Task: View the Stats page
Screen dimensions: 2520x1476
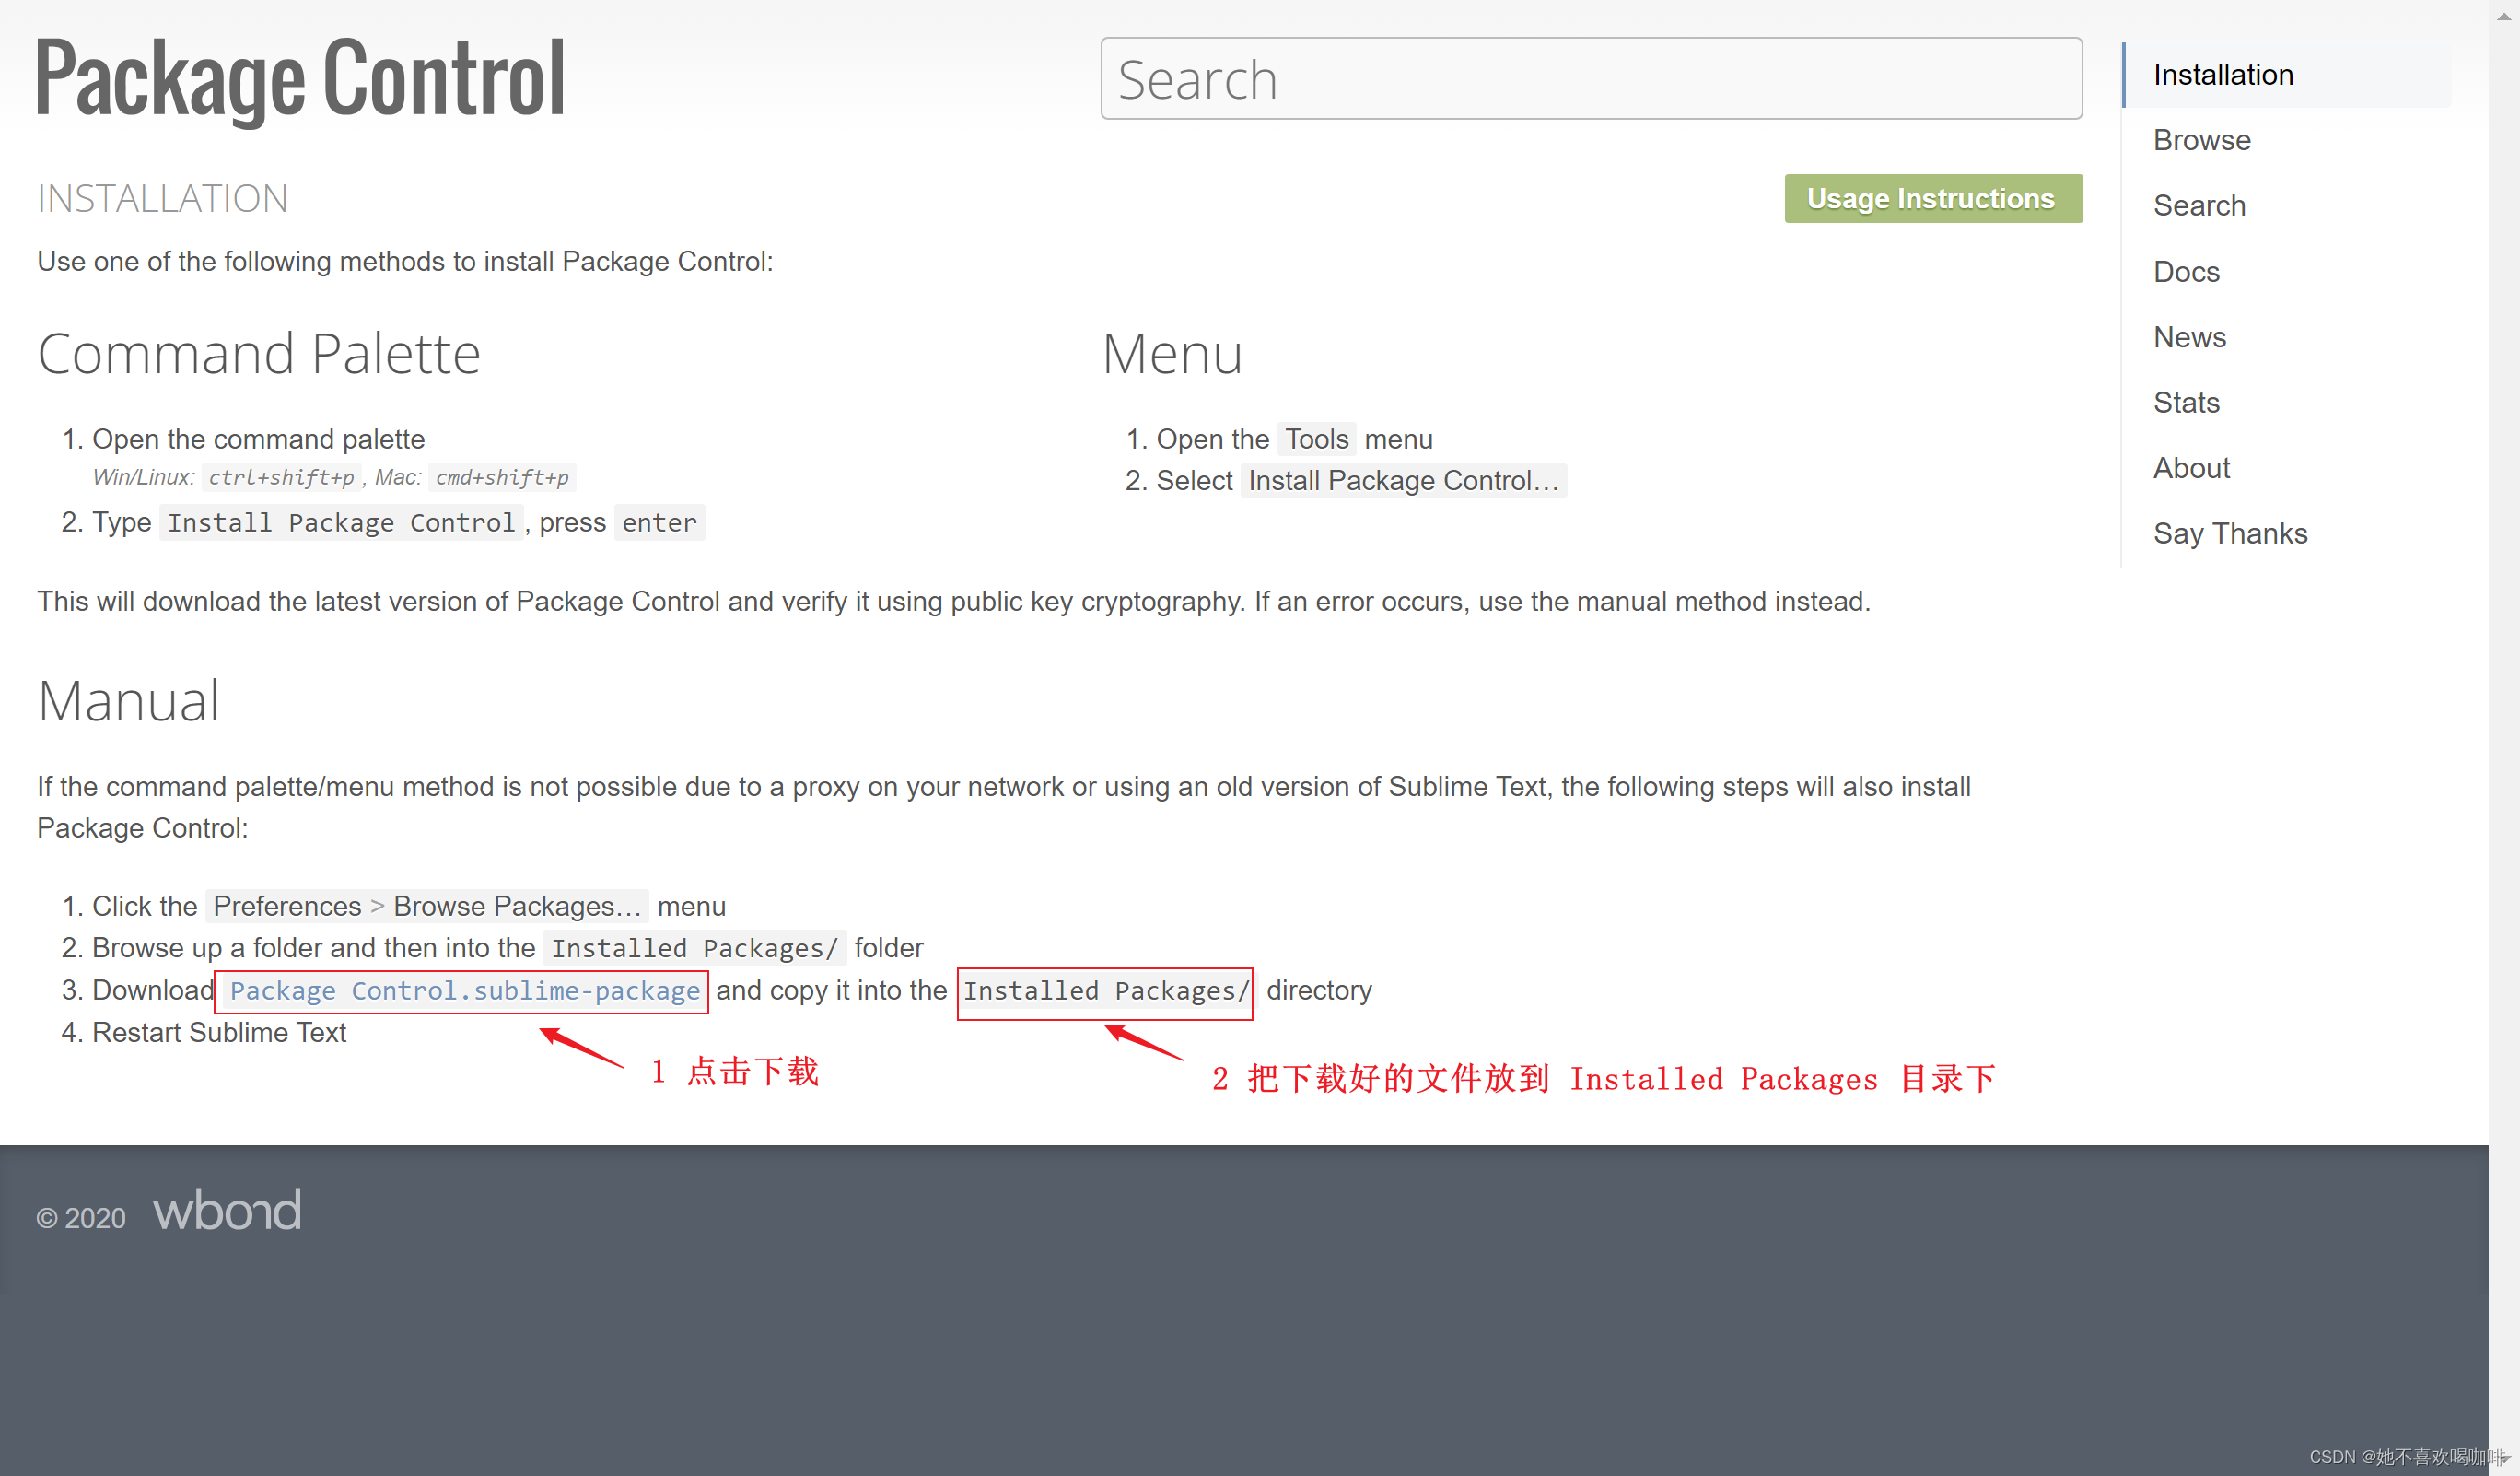Action: click(x=2185, y=403)
